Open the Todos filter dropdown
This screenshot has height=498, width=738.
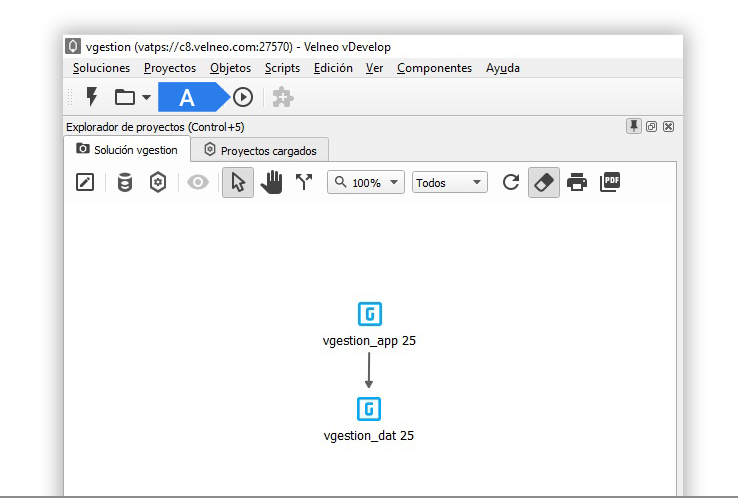click(x=449, y=182)
